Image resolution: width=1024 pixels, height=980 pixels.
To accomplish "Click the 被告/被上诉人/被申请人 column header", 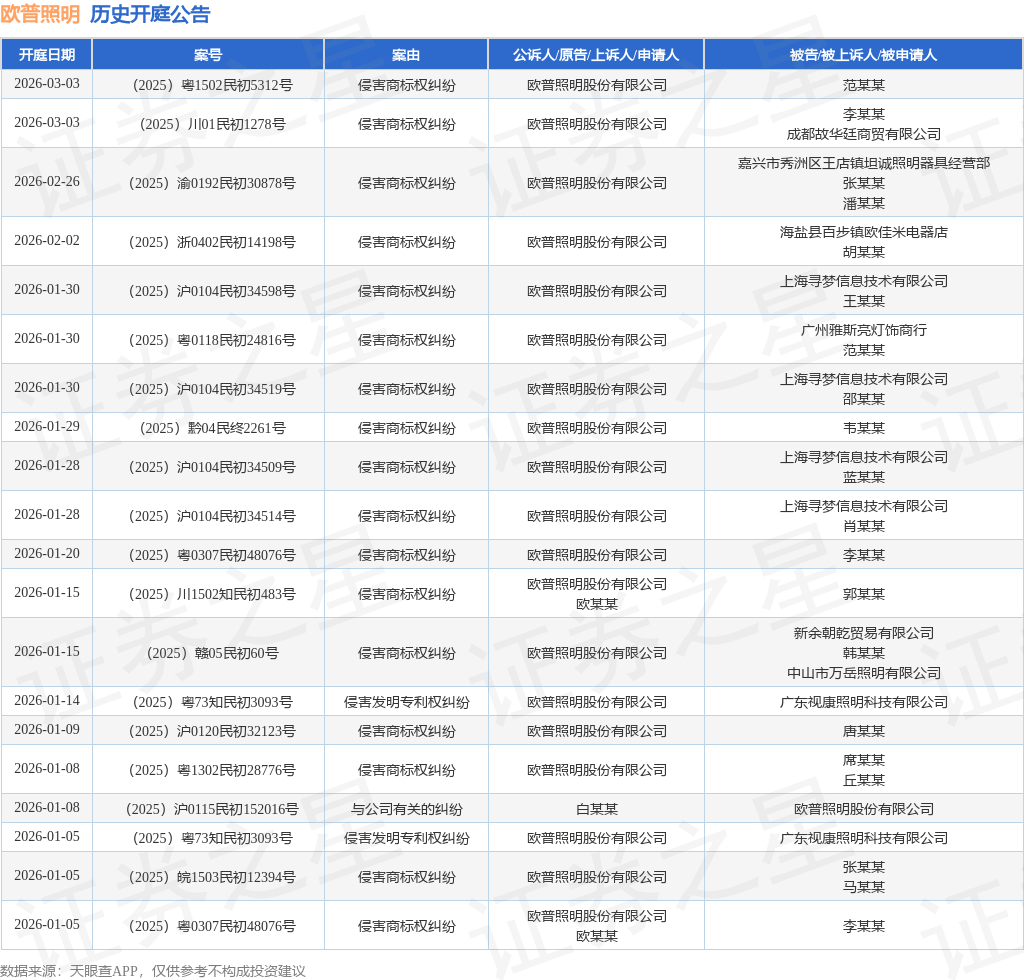I will (863, 55).
